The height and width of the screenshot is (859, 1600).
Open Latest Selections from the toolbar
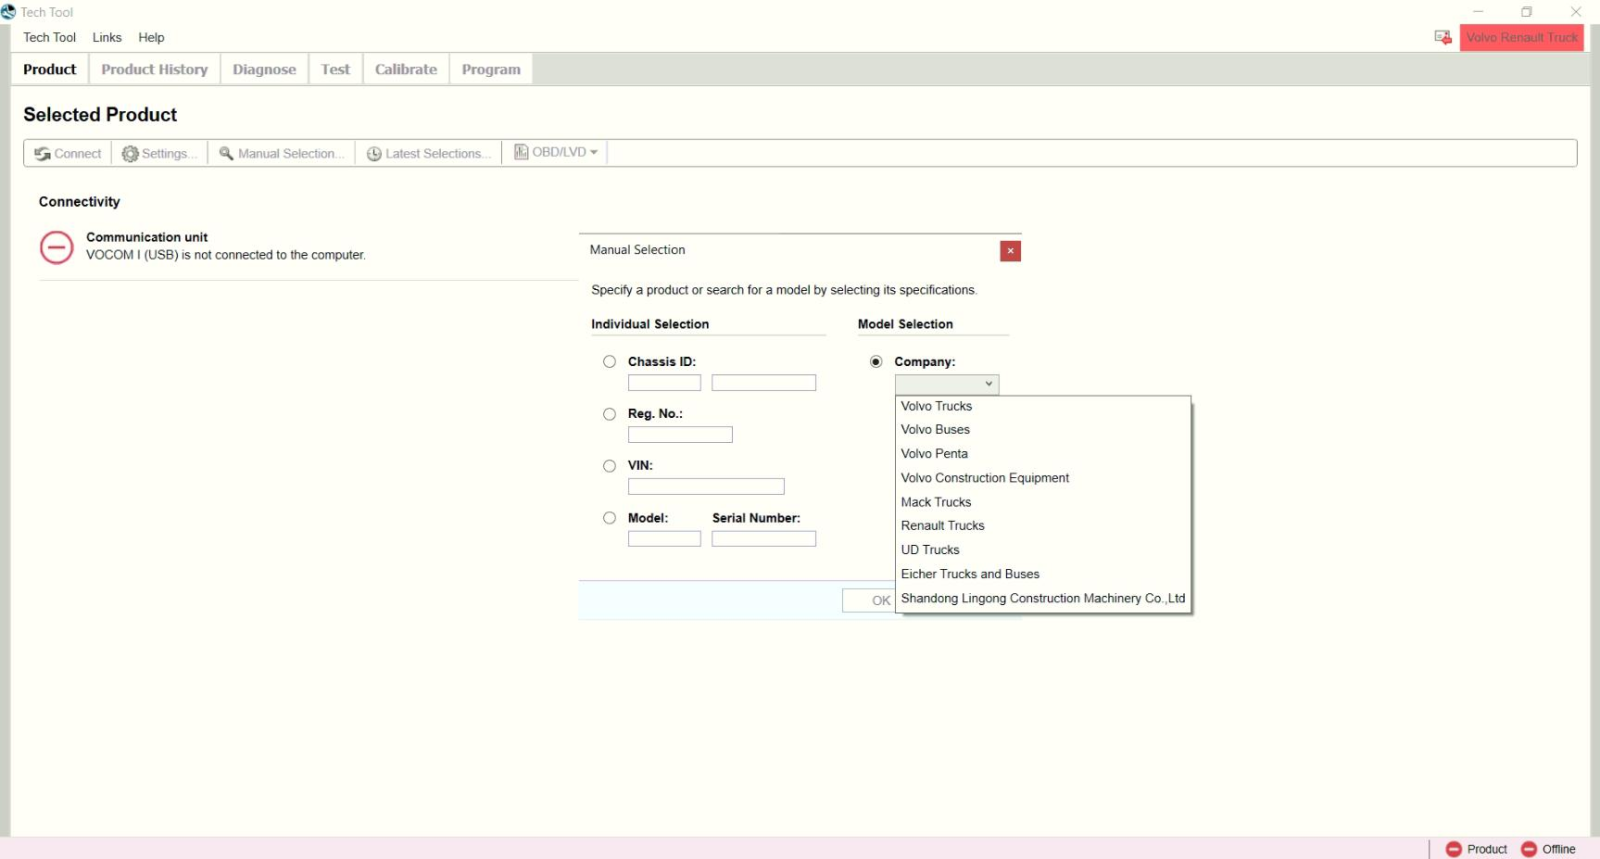click(x=428, y=153)
